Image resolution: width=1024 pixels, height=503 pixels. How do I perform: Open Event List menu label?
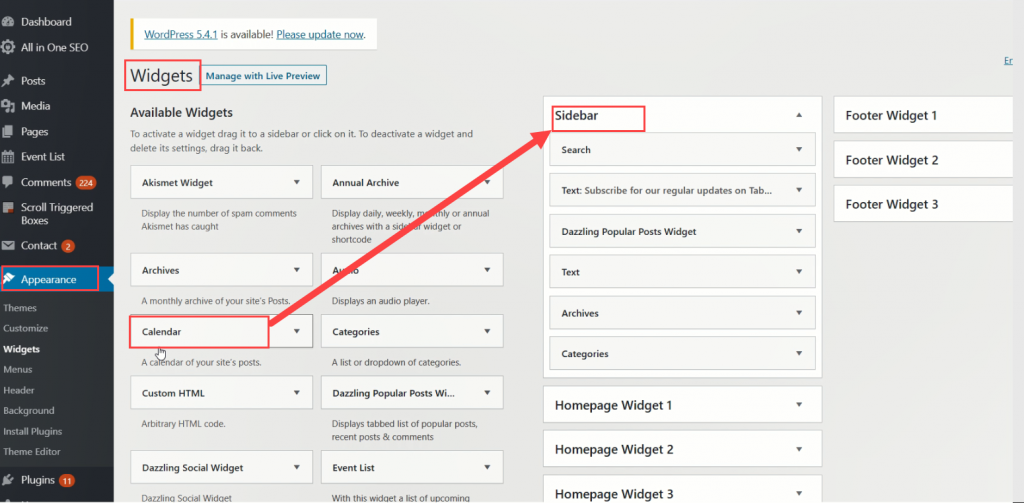coord(42,157)
